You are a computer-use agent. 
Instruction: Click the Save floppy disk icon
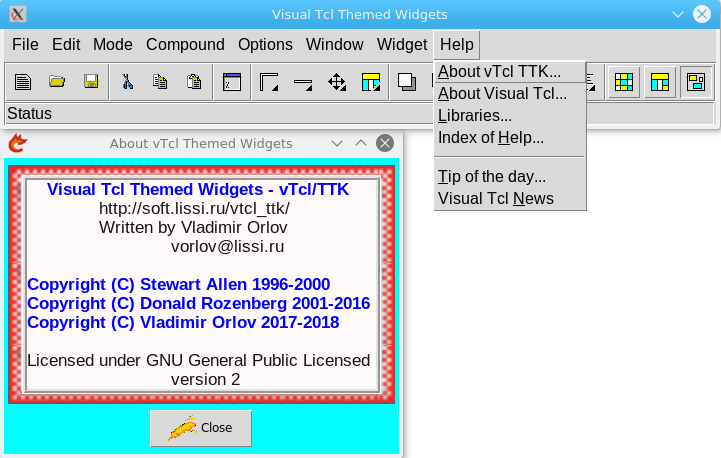(91, 82)
